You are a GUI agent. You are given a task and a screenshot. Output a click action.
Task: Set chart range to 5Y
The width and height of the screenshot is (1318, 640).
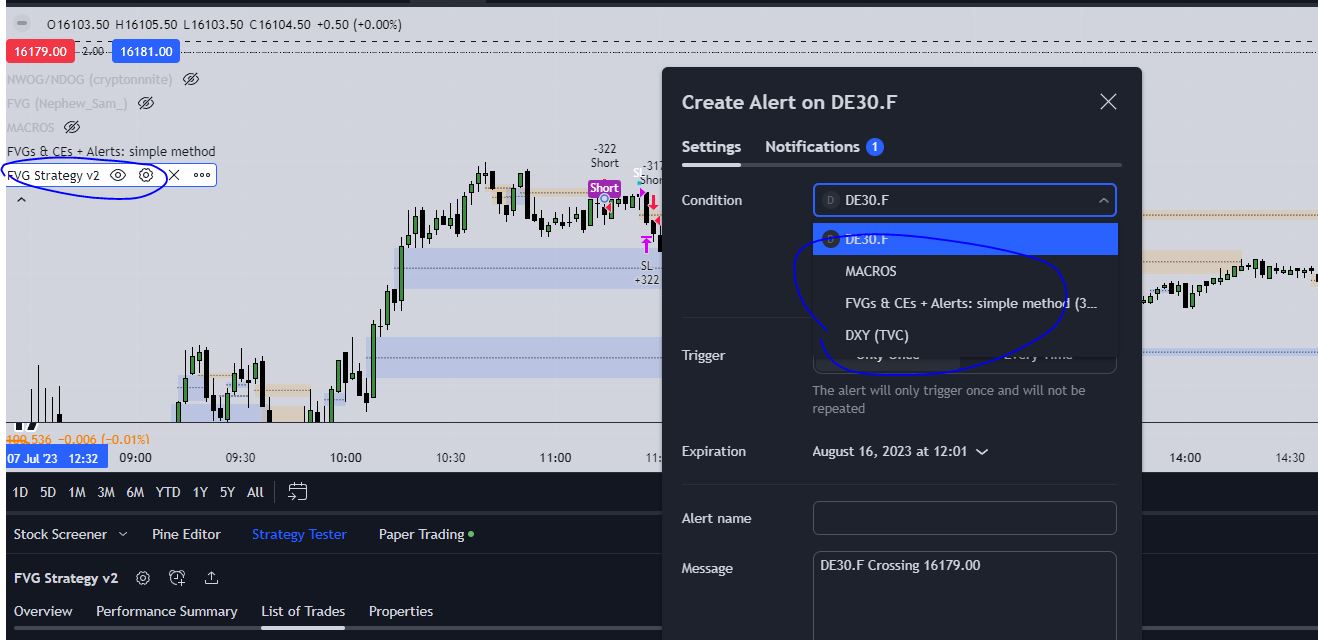[x=227, y=491]
